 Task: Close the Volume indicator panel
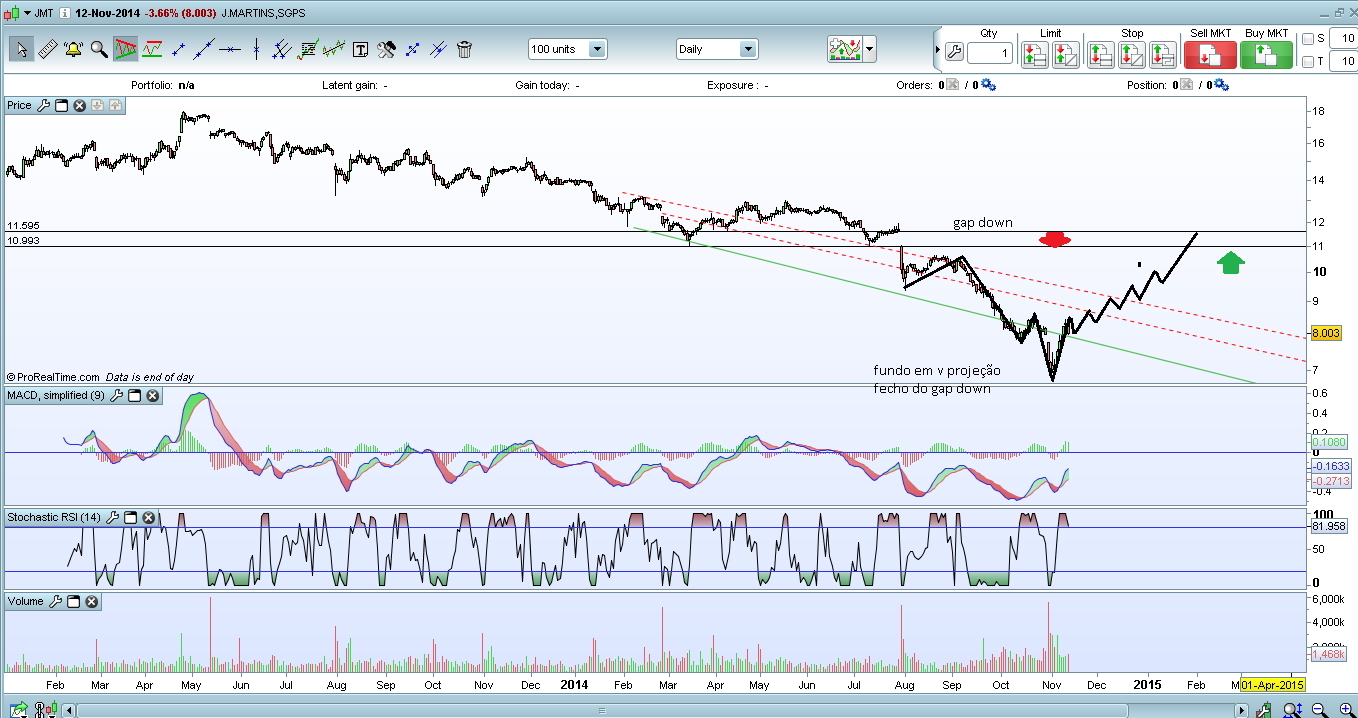coord(91,601)
